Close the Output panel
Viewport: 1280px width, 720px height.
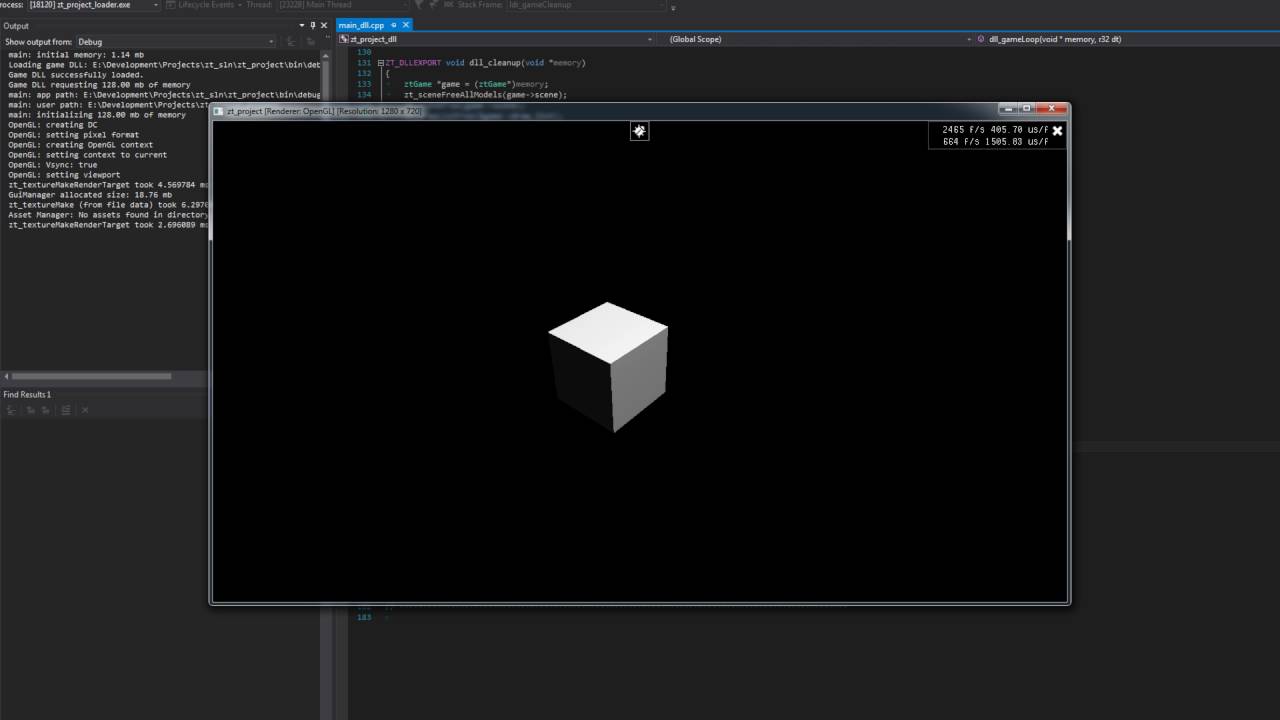[x=323, y=25]
